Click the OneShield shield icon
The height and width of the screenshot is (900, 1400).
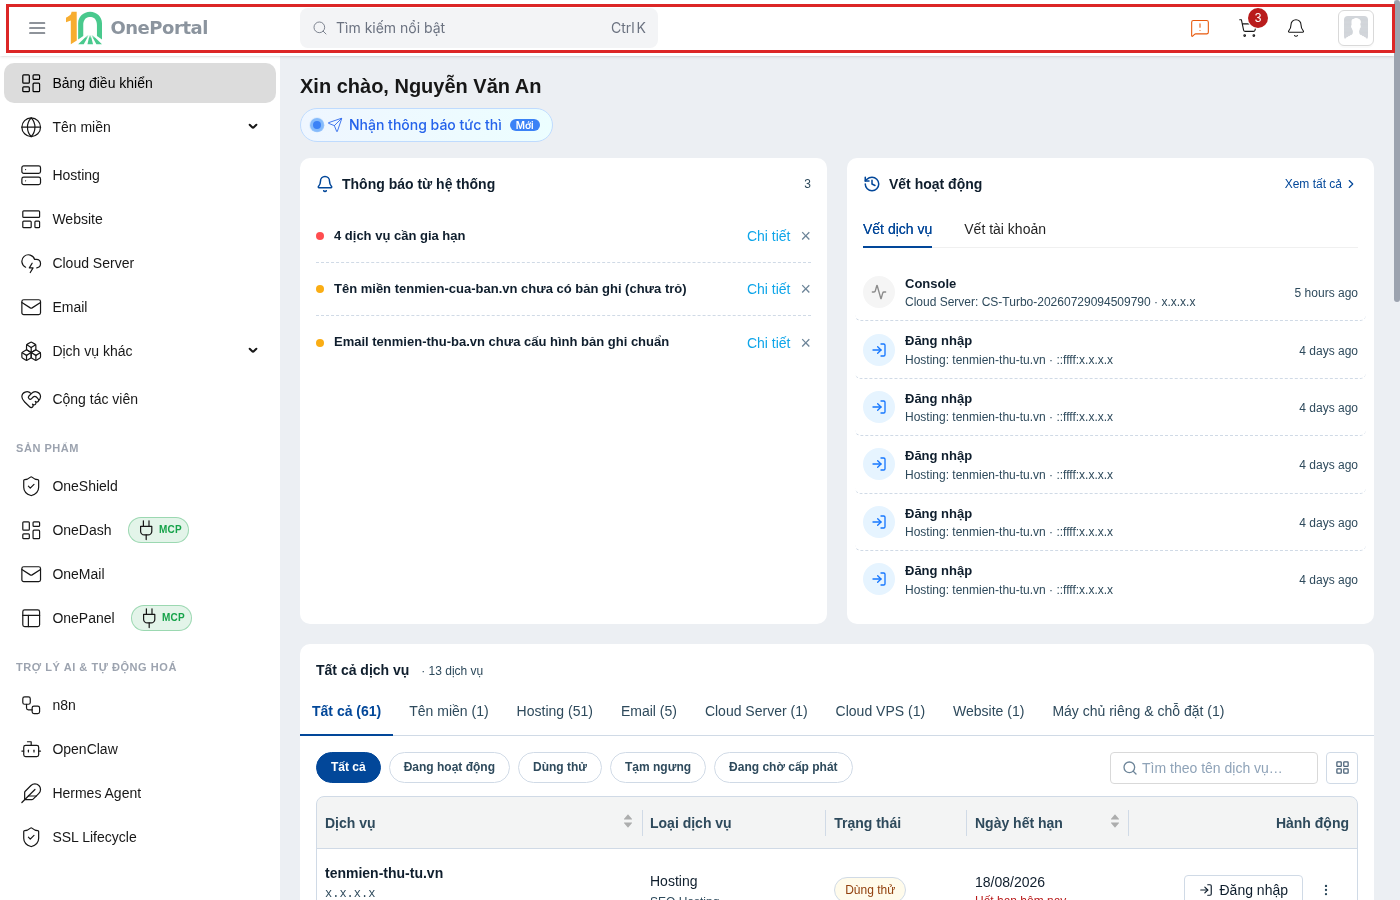click(x=31, y=486)
